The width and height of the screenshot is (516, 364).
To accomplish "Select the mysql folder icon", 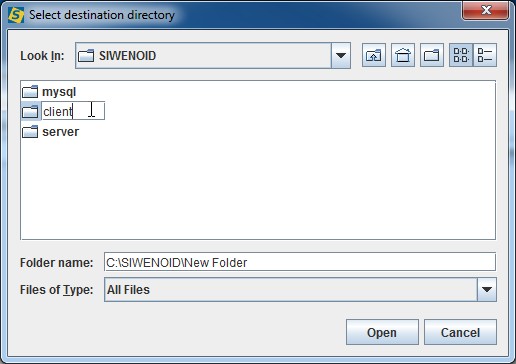I will (x=30, y=92).
